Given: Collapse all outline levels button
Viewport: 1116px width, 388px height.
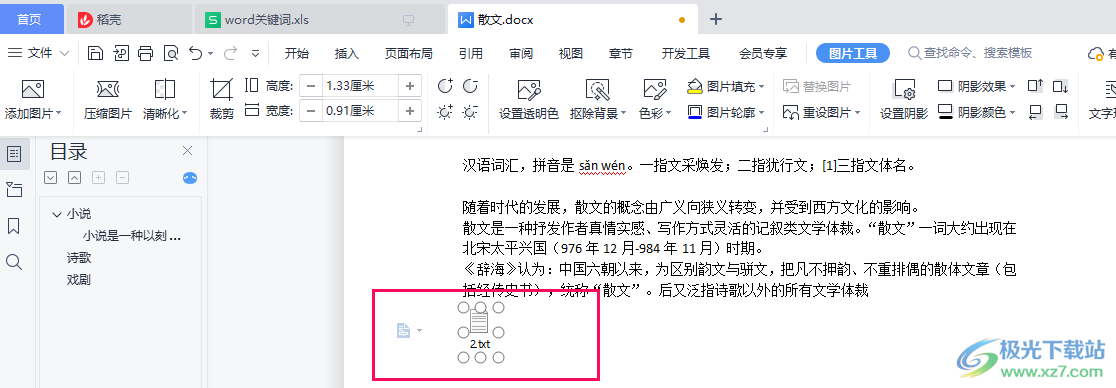Looking at the screenshot, I should pyautogui.click(x=75, y=177).
